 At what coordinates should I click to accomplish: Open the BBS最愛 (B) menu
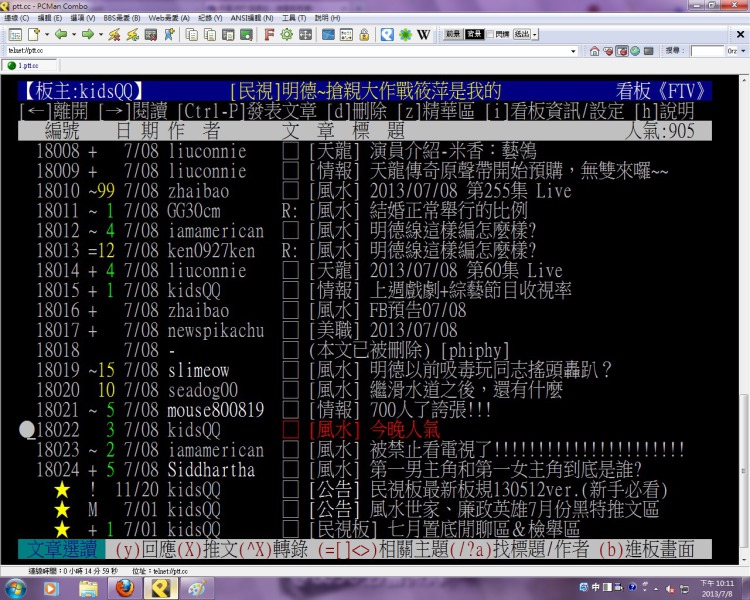pos(122,18)
